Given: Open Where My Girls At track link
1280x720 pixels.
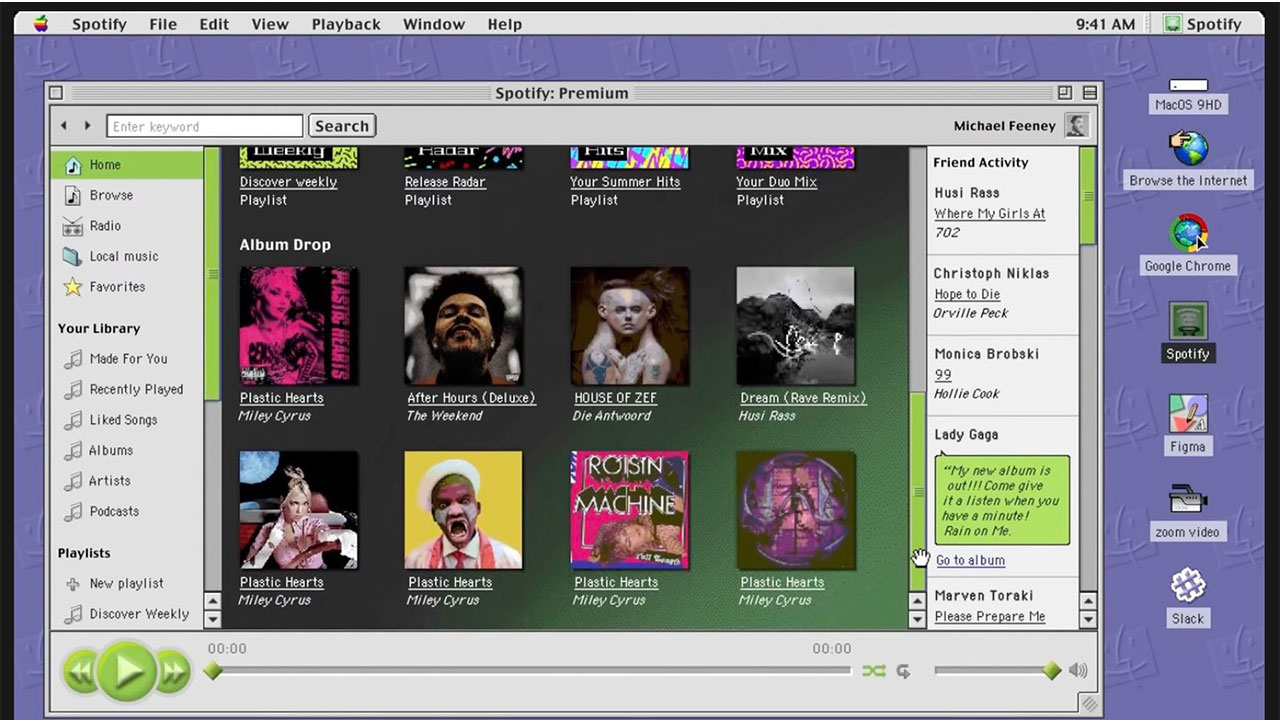Looking at the screenshot, I should tap(989, 214).
